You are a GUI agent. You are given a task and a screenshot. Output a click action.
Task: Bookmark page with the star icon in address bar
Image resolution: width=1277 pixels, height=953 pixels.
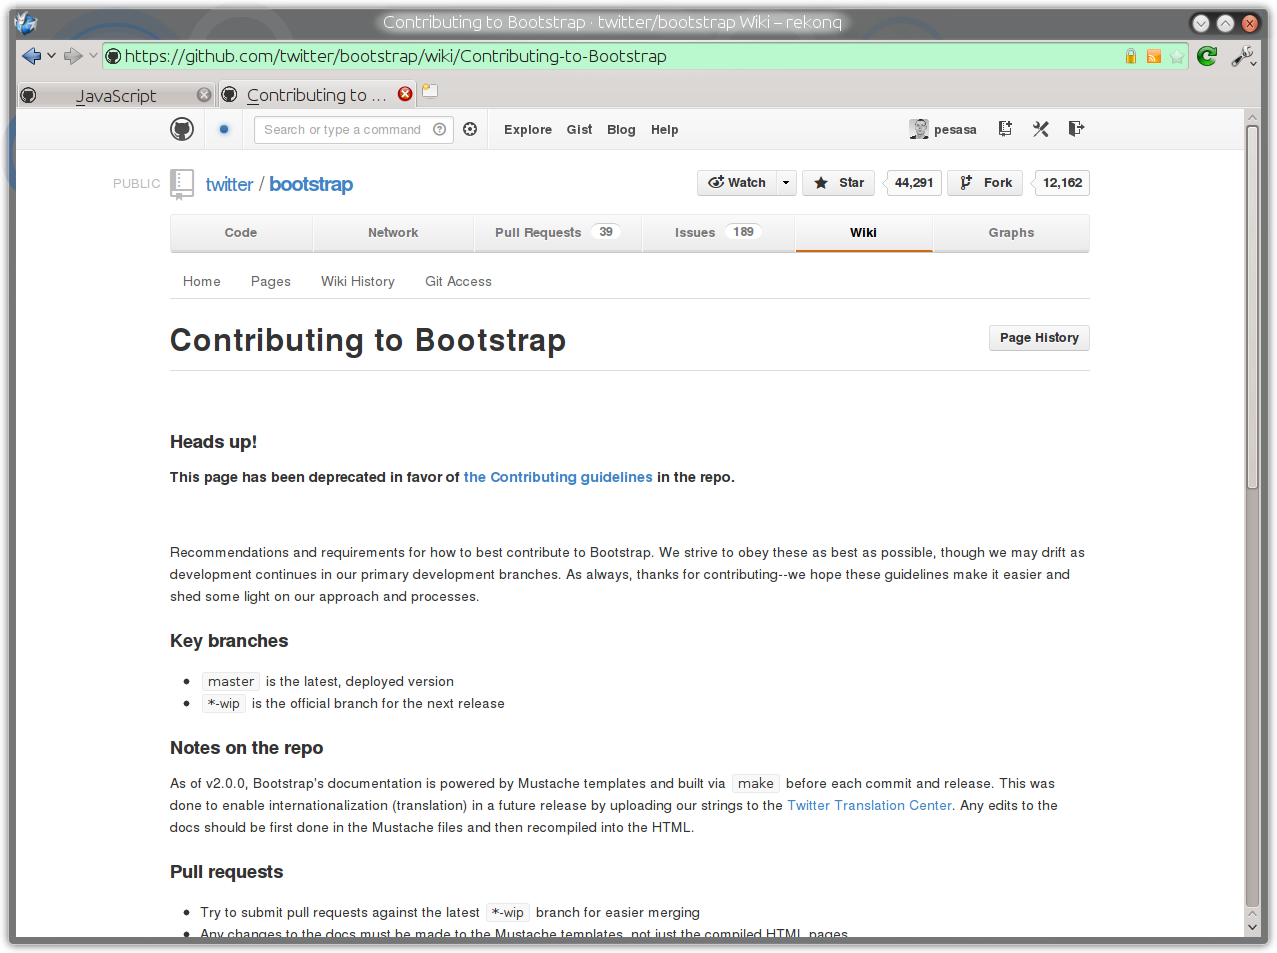coord(1177,57)
